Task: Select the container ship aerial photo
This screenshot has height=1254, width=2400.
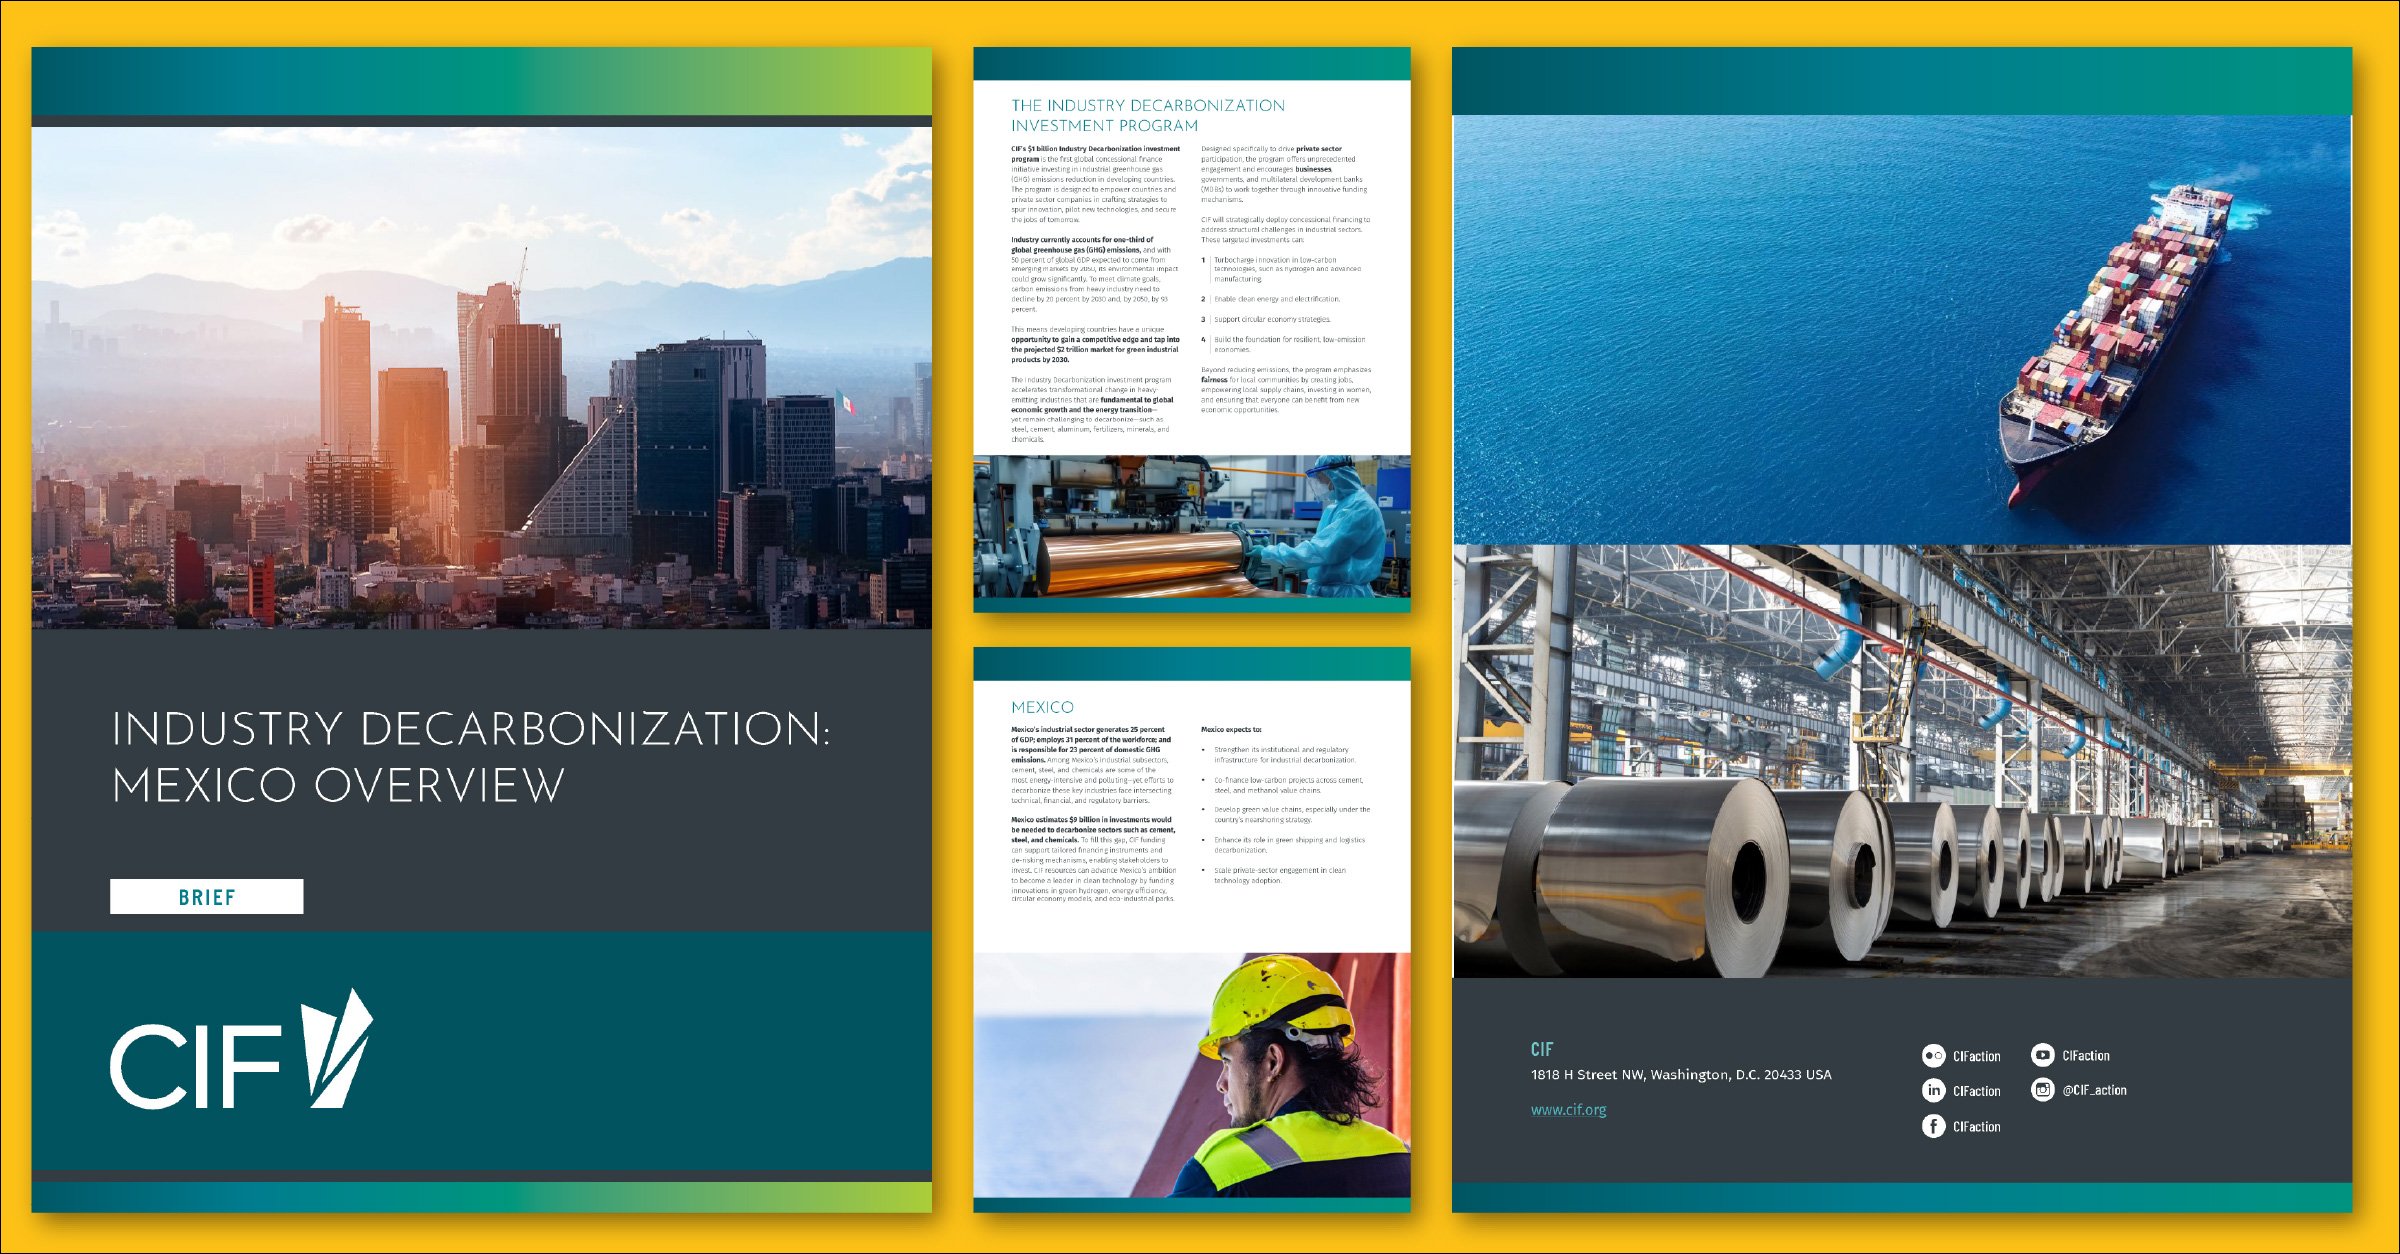Action: tap(1902, 330)
